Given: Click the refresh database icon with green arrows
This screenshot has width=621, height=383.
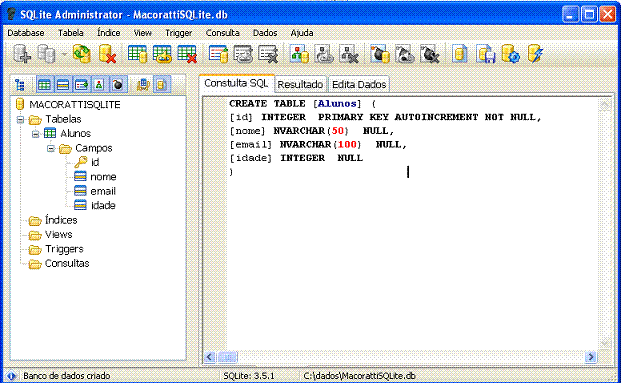Looking at the screenshot, I should click(82, 53).
